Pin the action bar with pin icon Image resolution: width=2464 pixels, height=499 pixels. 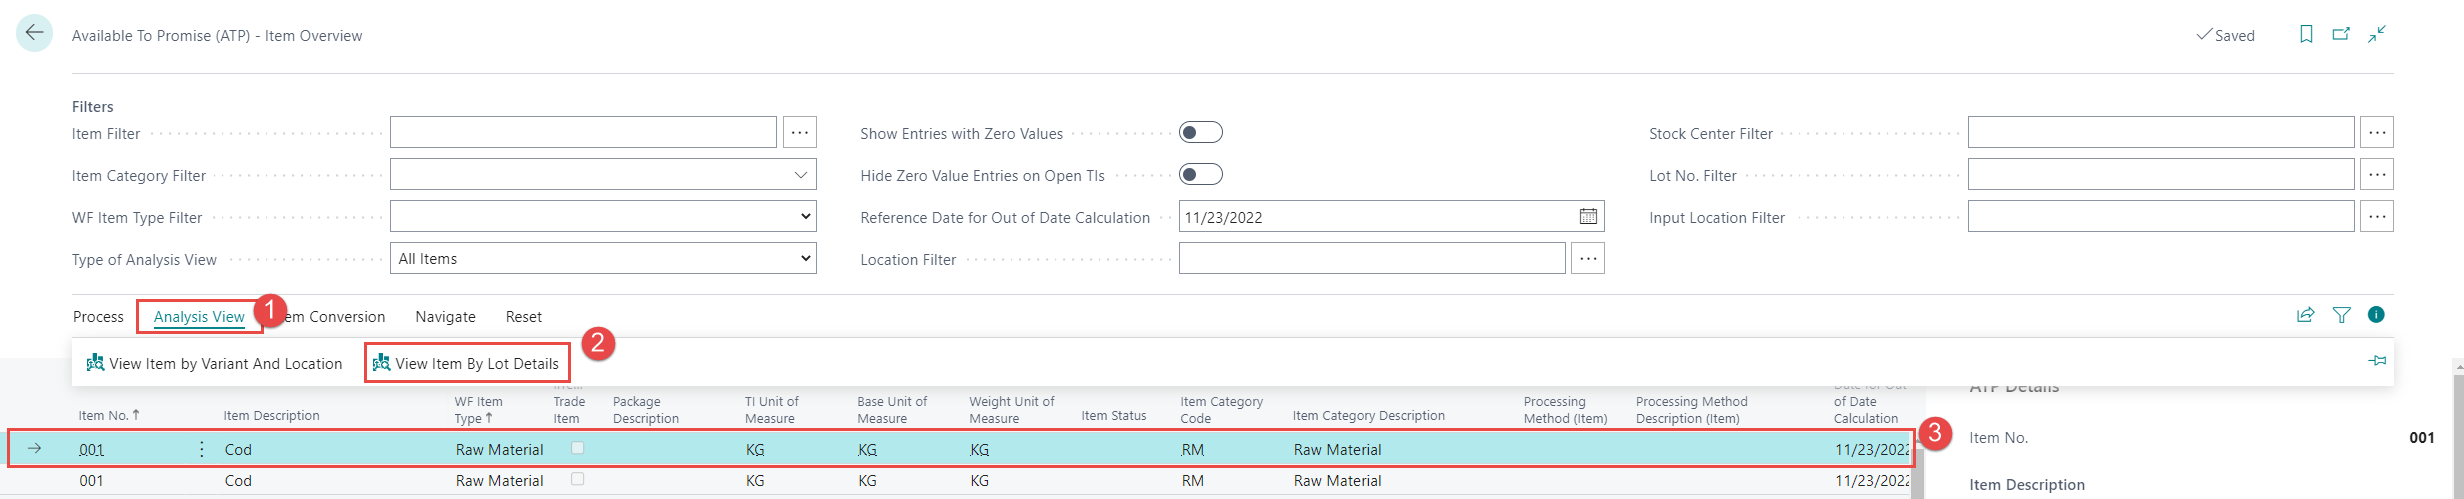pos(2377,361)
